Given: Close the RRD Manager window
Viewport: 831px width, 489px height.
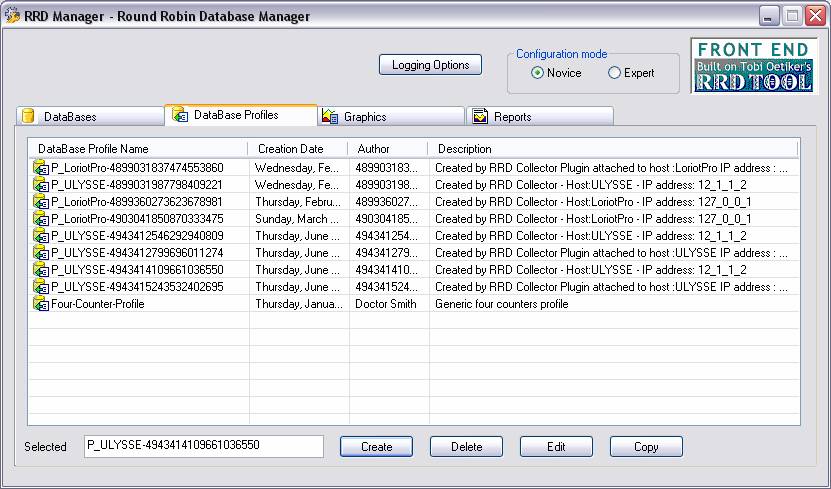Looking at the screenshot, I should (816, 16).
